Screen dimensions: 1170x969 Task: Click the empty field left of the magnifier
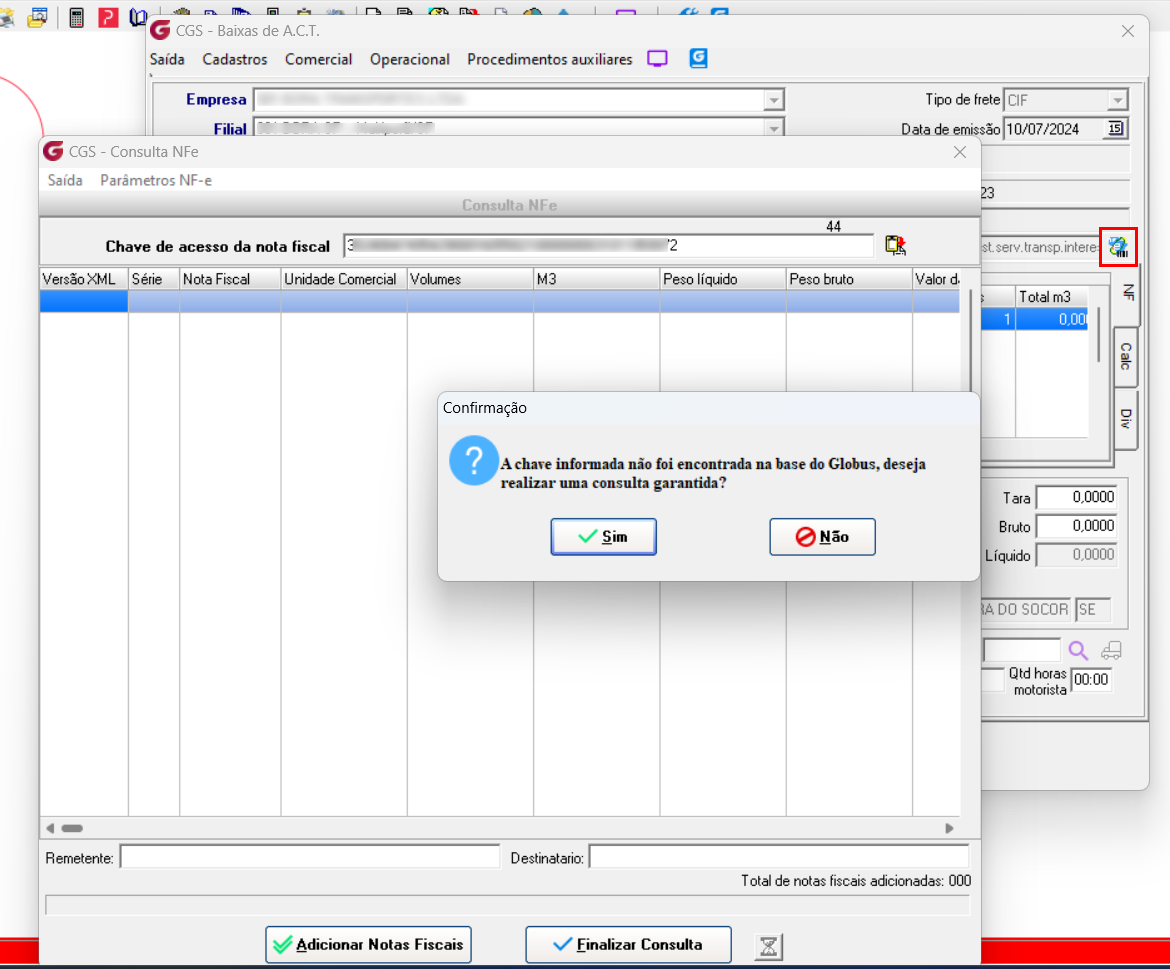point(1022,650)
